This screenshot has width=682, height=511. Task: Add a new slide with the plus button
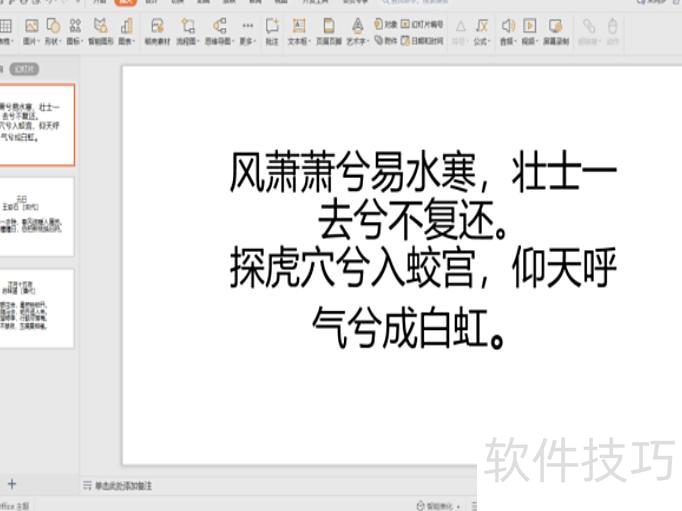12,484
